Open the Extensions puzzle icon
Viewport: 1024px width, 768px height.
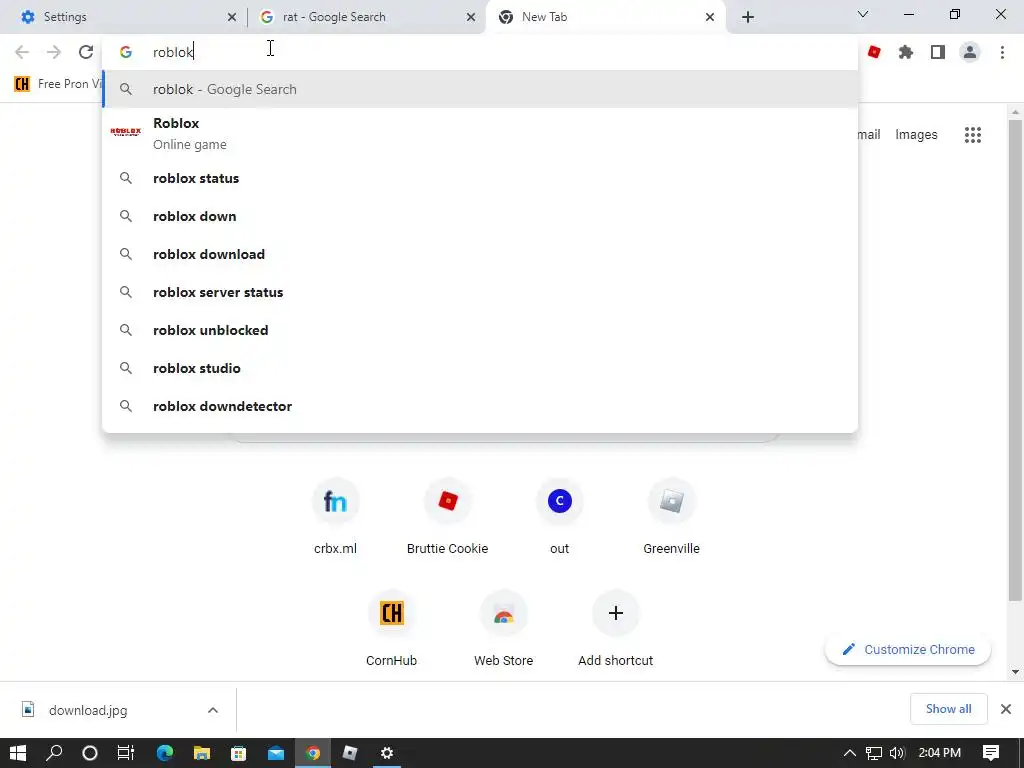(x=906, y=52)
